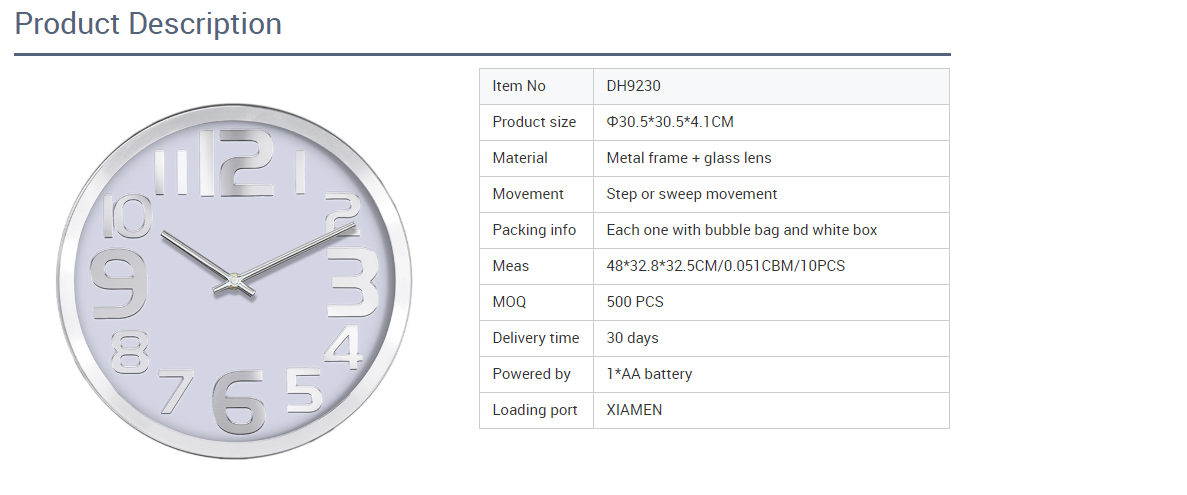
Task: Select the 500 PCS value
Action: pyautogui.click(x=634, y=302)
